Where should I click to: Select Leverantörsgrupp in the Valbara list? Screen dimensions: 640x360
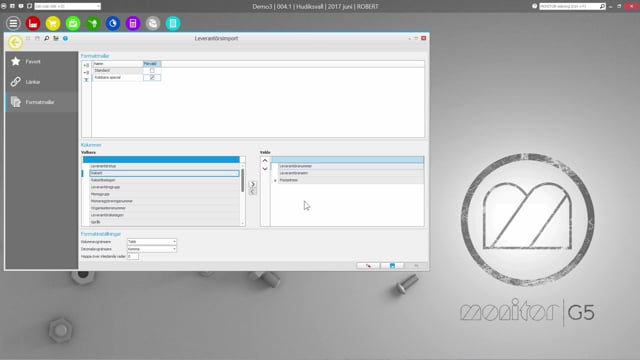click(x=164, y=187)
